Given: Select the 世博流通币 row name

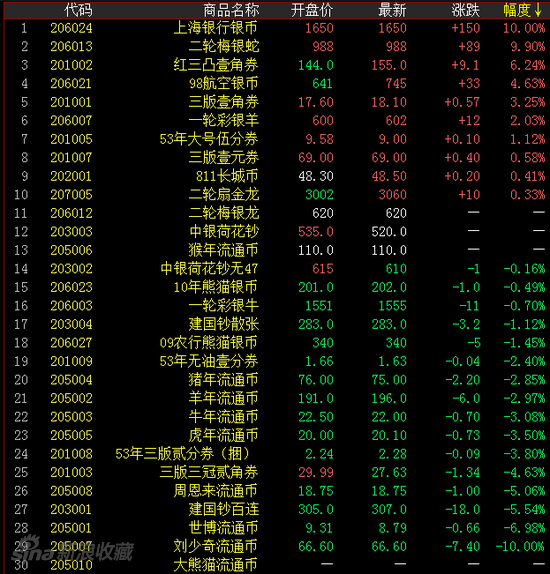Looking at the screenshot, I should (x=223, y=528).
